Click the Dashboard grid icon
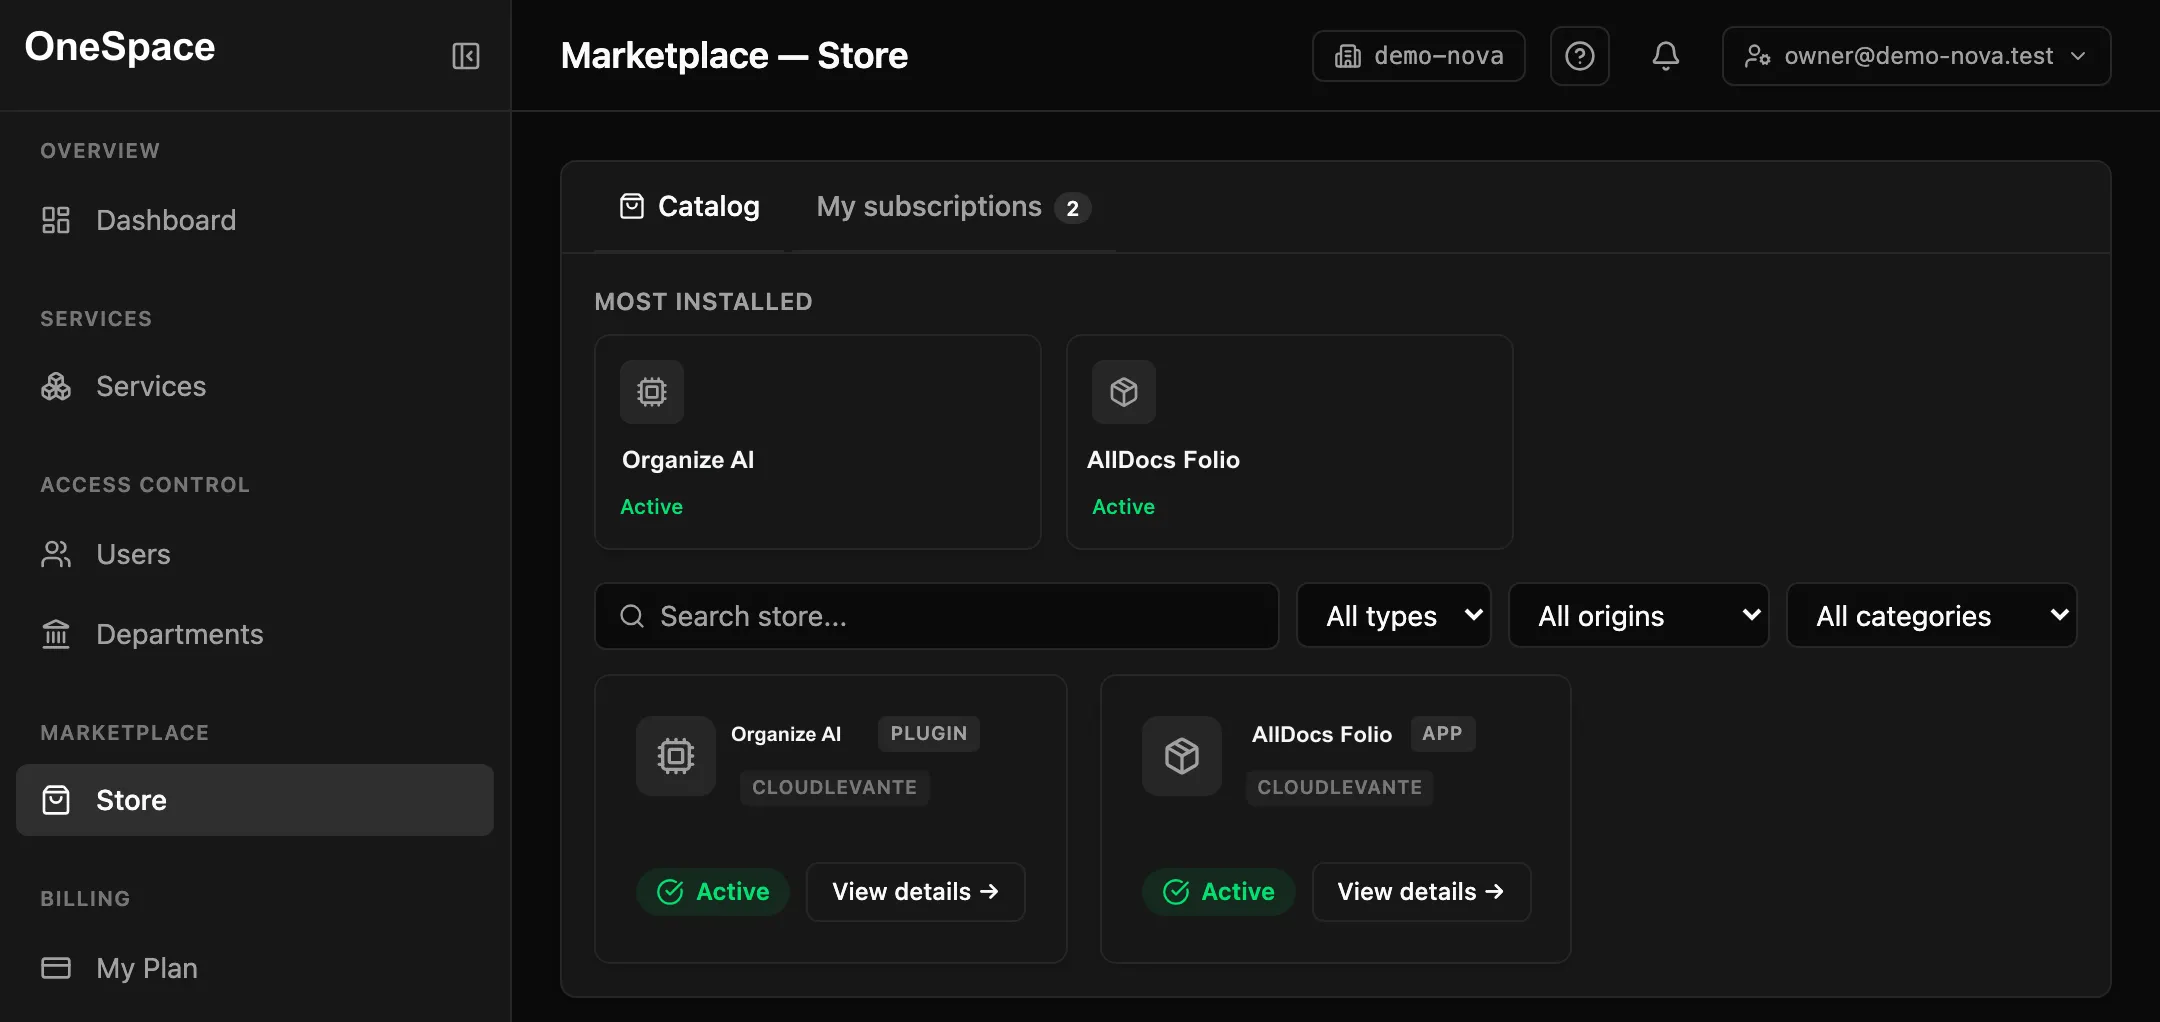 coord(56,220)
